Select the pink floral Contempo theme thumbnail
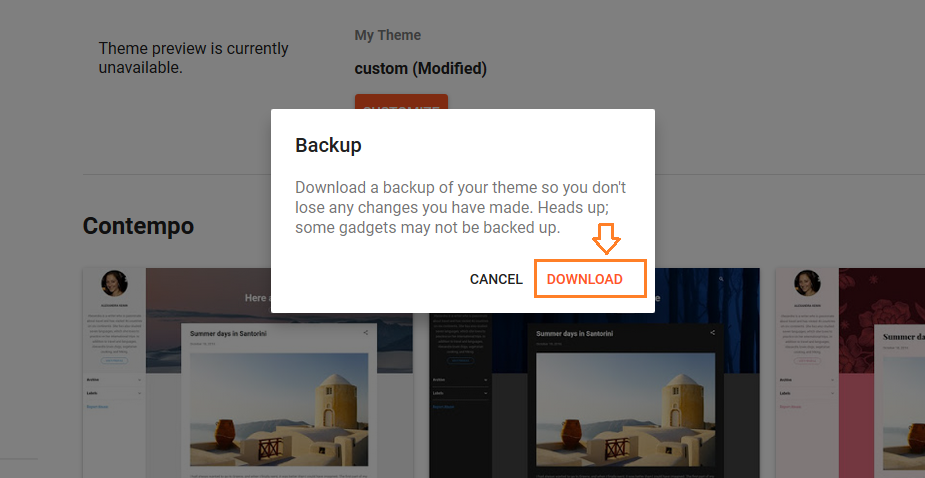The image size is (925, 478). [850, 373]
